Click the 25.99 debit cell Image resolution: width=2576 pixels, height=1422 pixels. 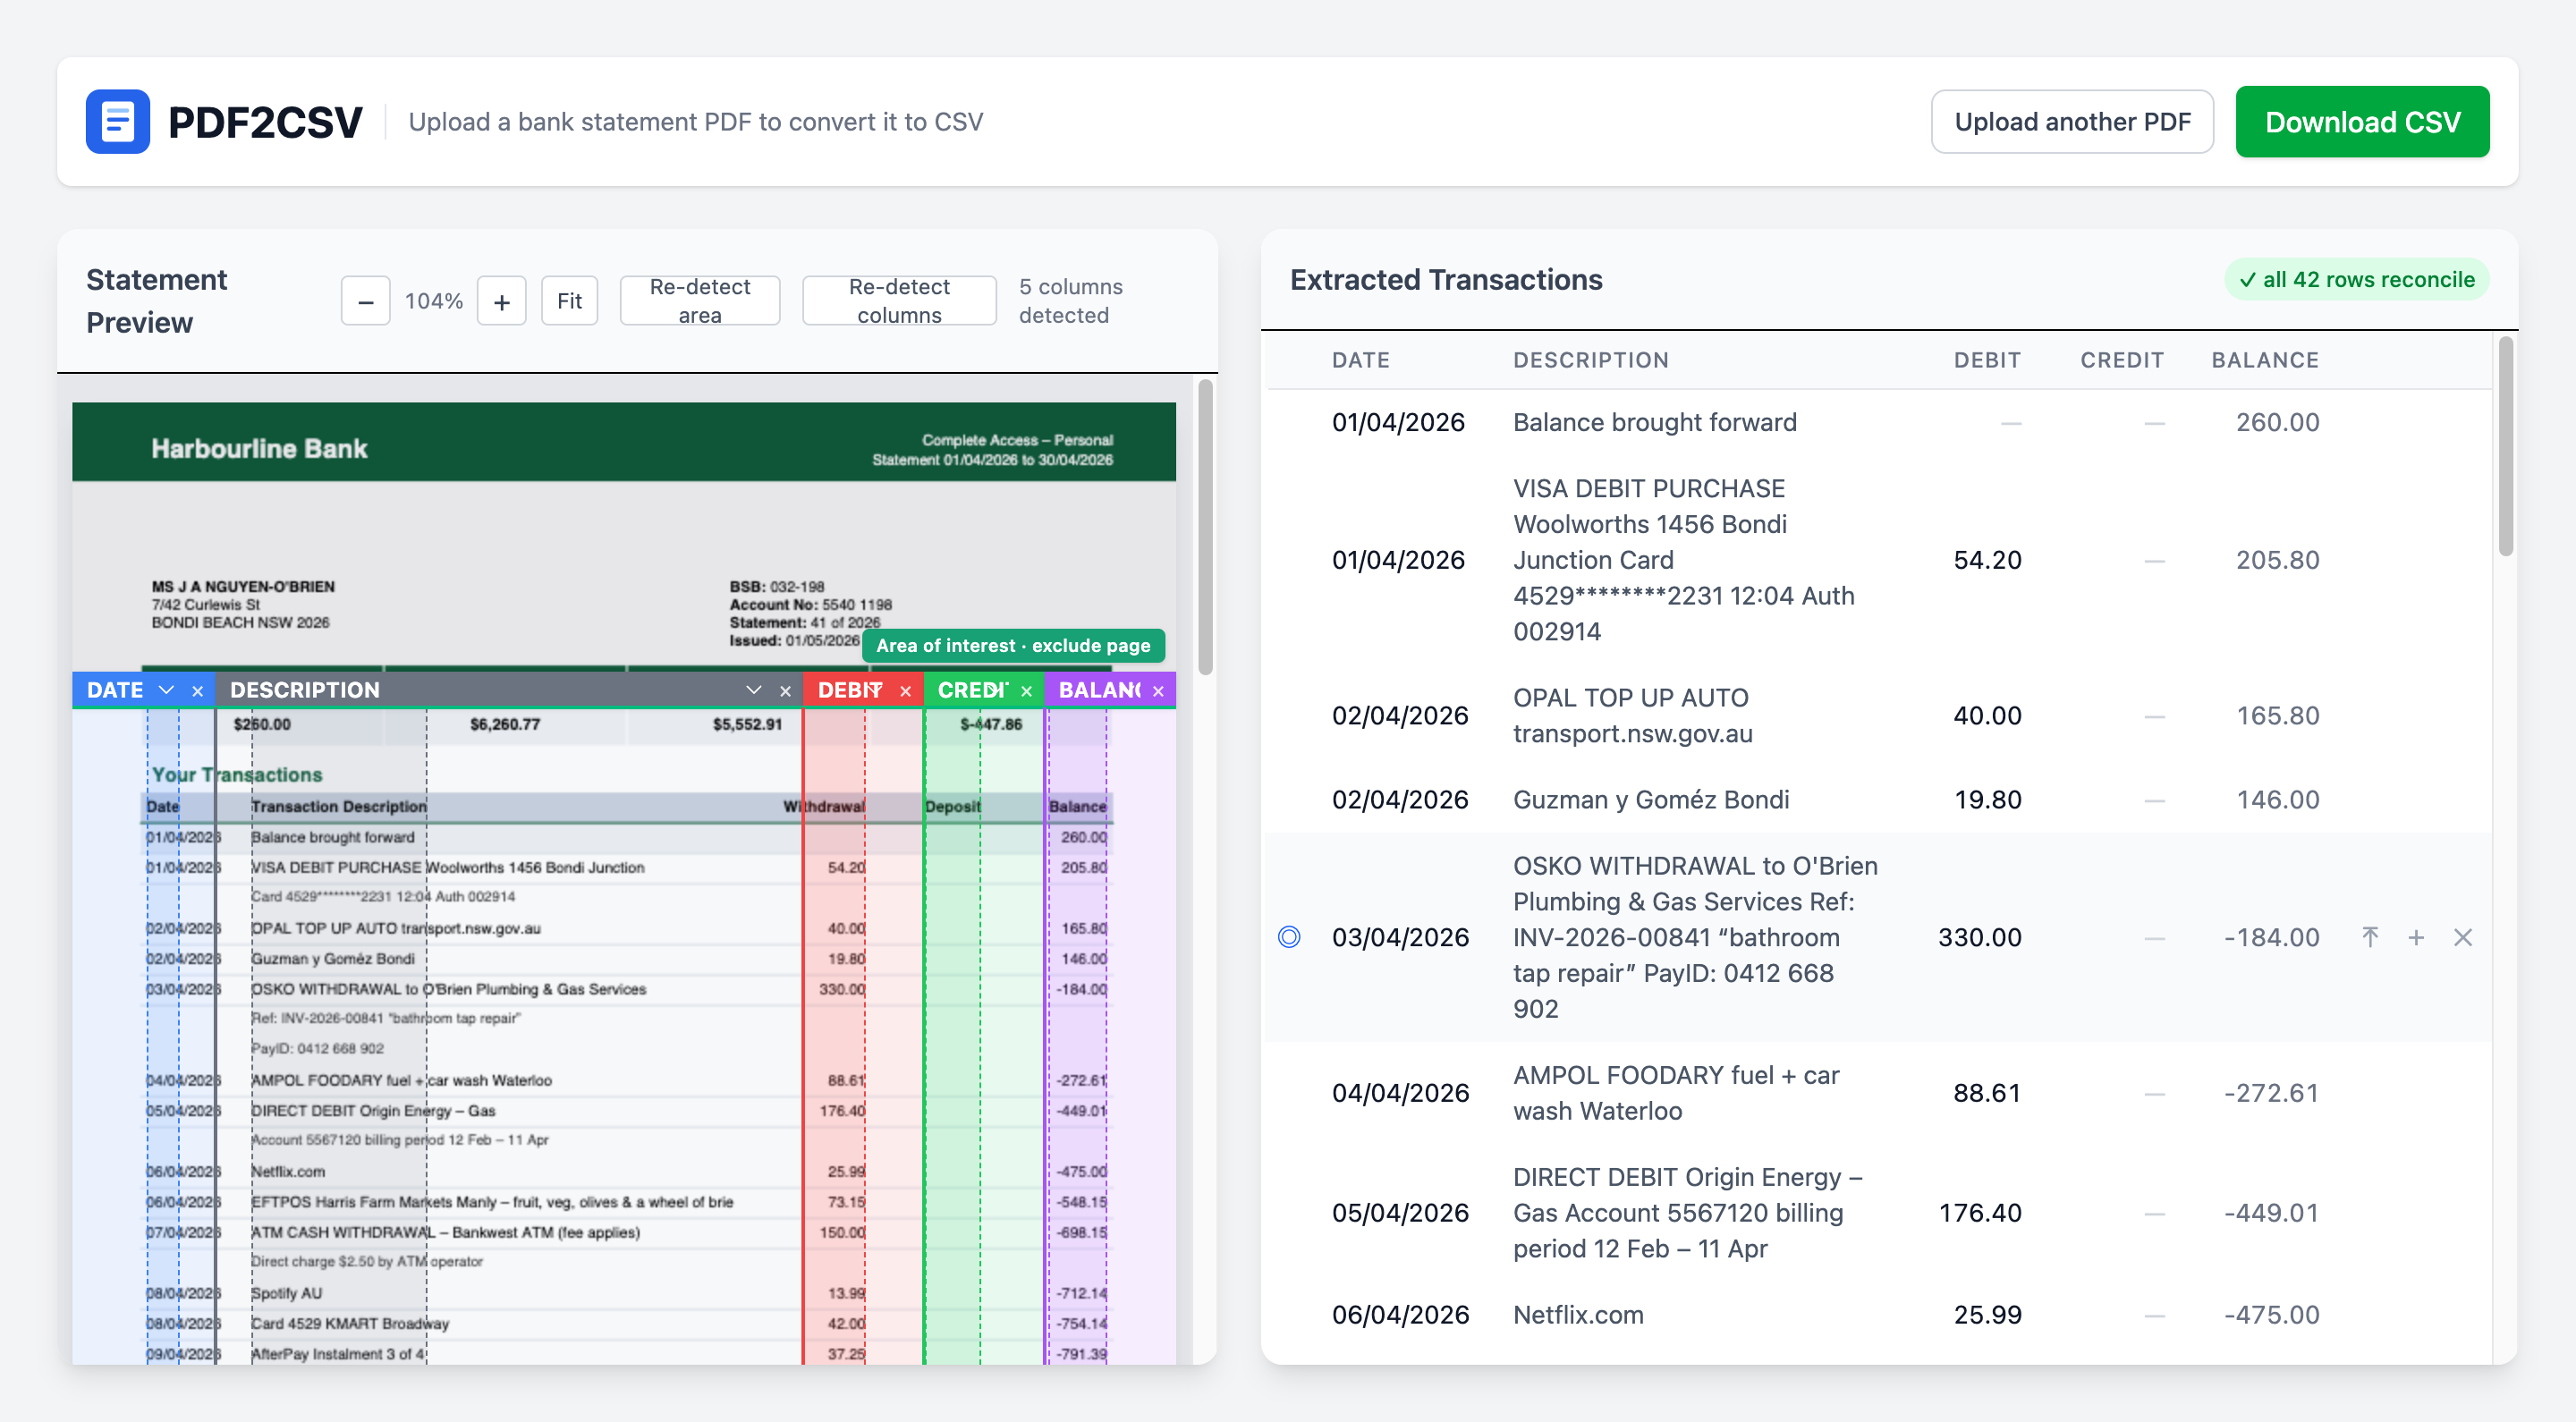pyautogui.click(x=1987, y=1315)
